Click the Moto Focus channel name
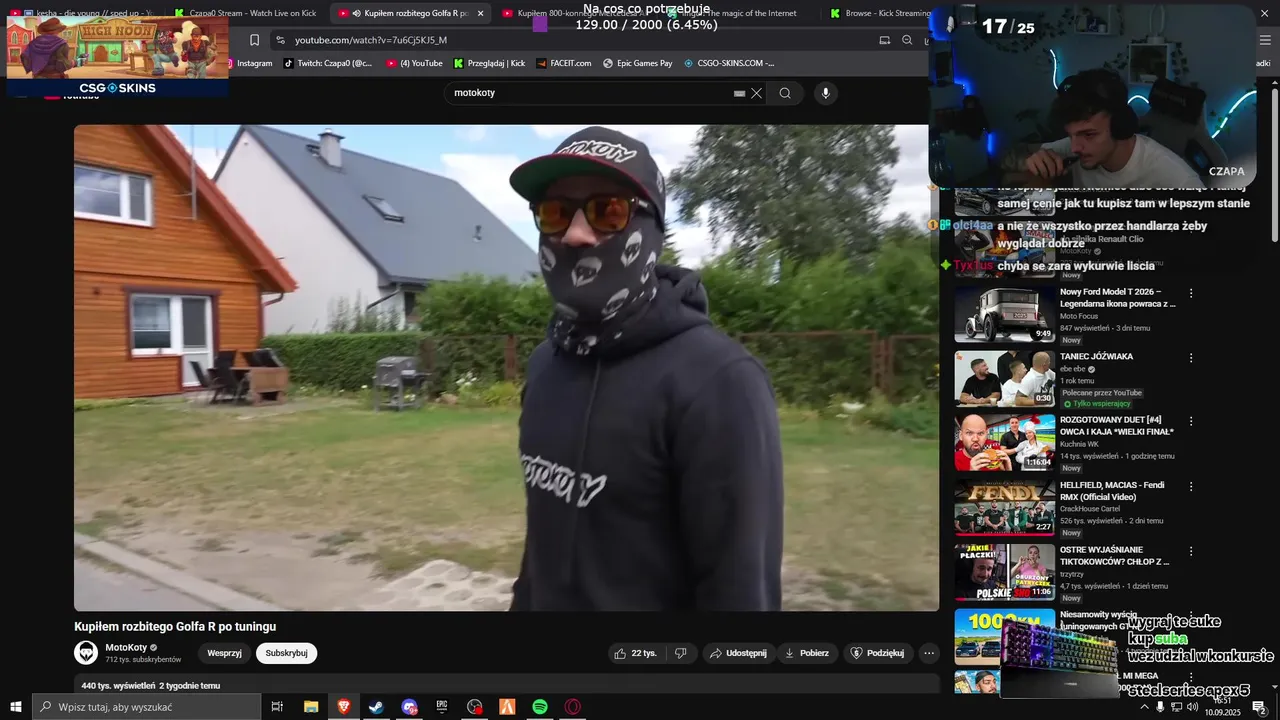Image resolution: width=1280 pixels, height=720 pixels. 1079,316
